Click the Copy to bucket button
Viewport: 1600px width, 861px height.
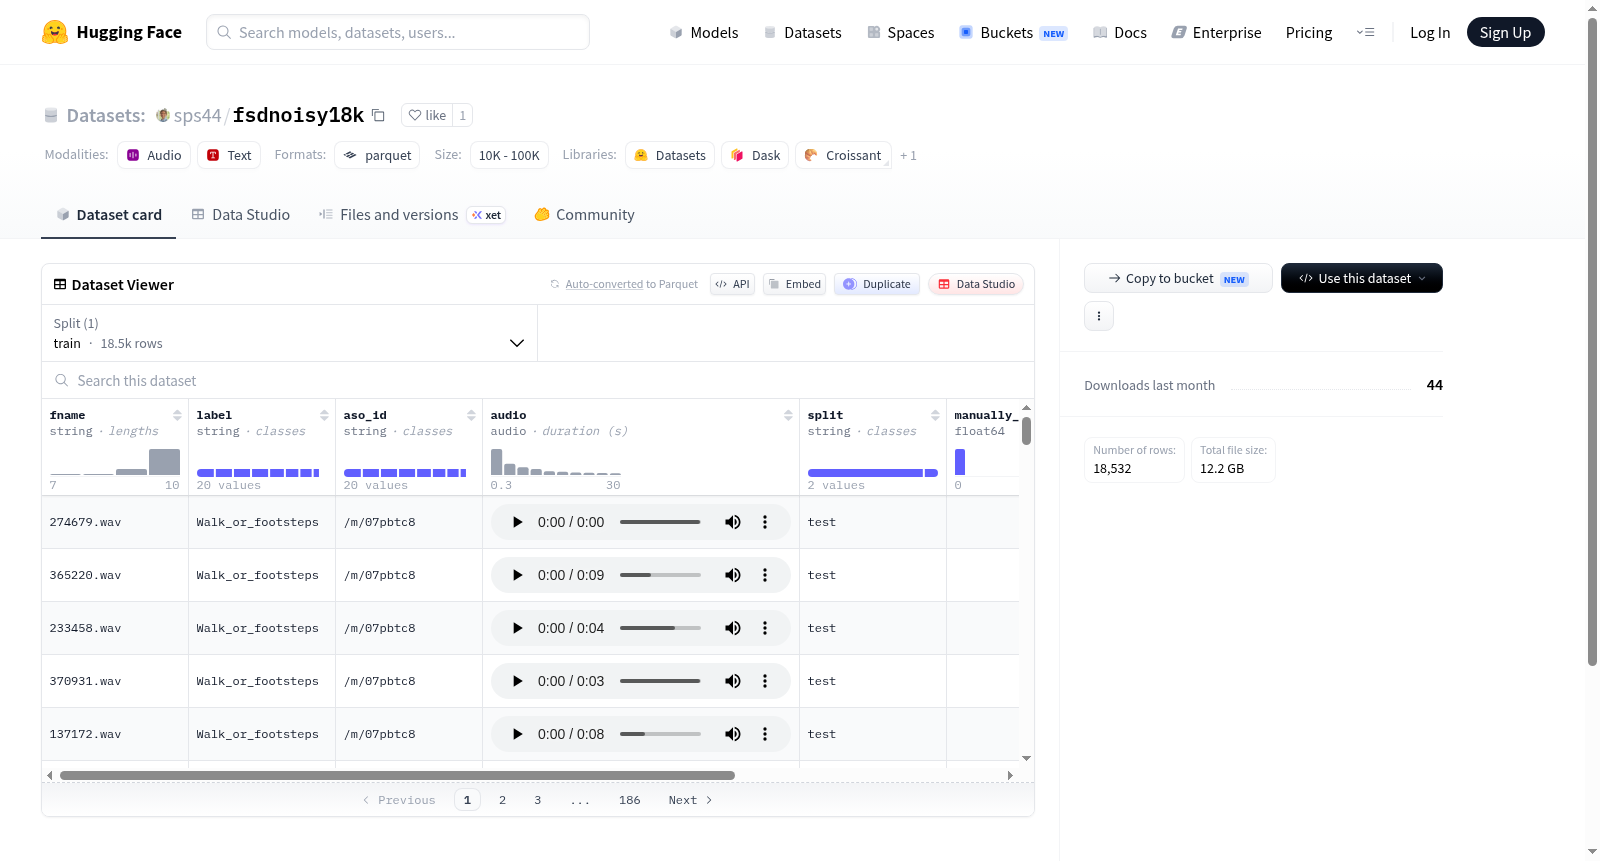1178,278
